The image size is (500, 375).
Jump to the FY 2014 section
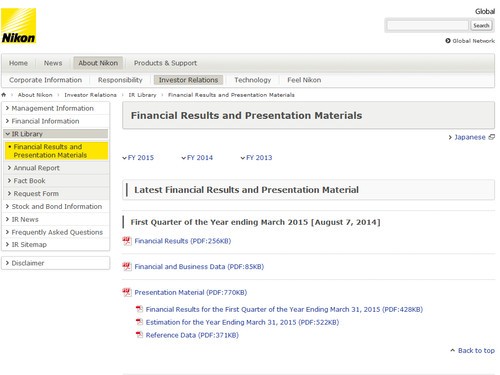click(197, 158)
